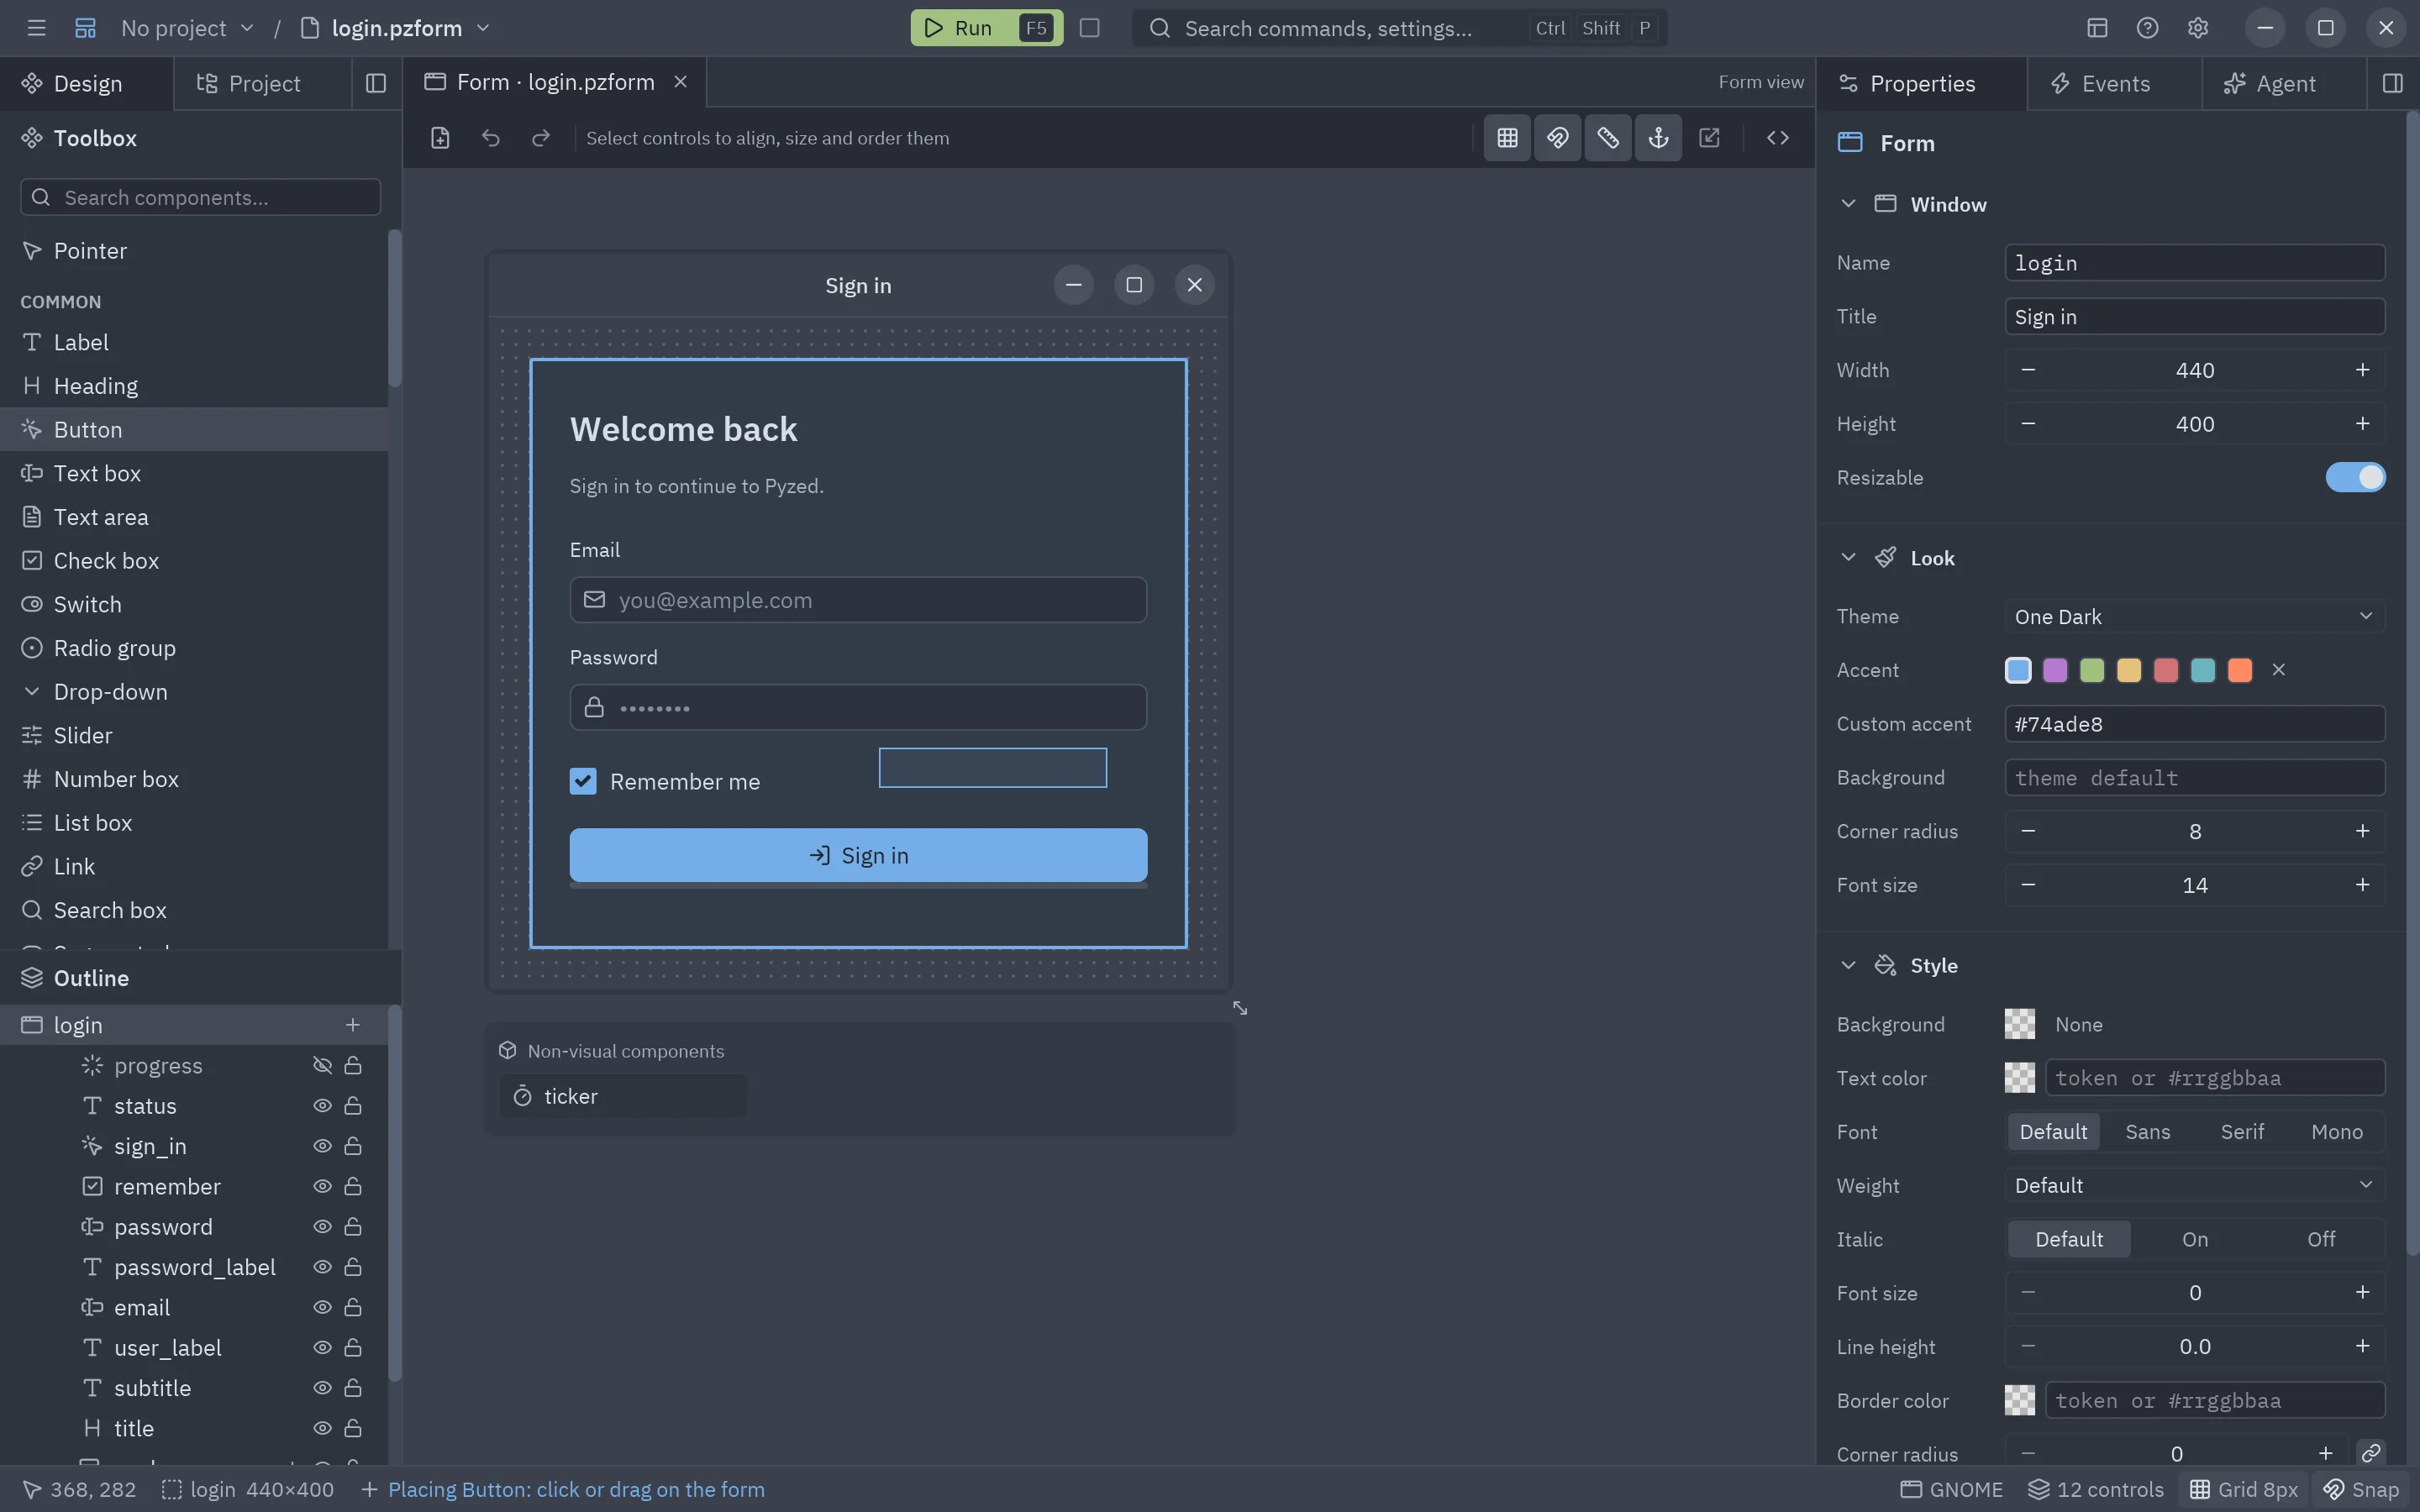The image size is (2420, 1512).
Task: Collapse the Style section
Action: [x=1847, y=965]
